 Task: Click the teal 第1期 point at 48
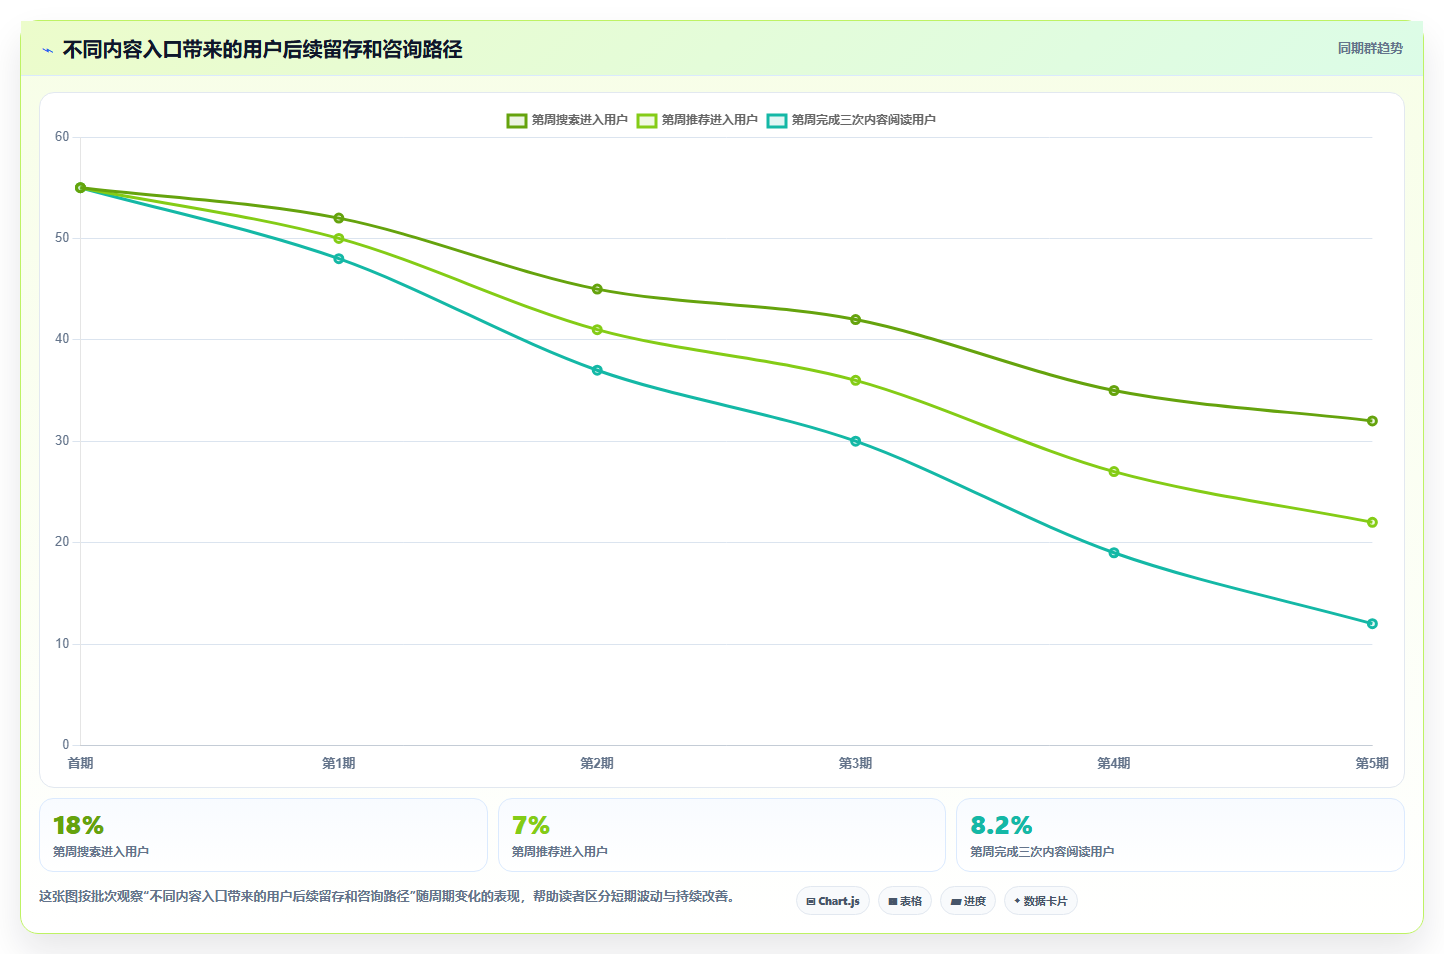click(339, 259)
